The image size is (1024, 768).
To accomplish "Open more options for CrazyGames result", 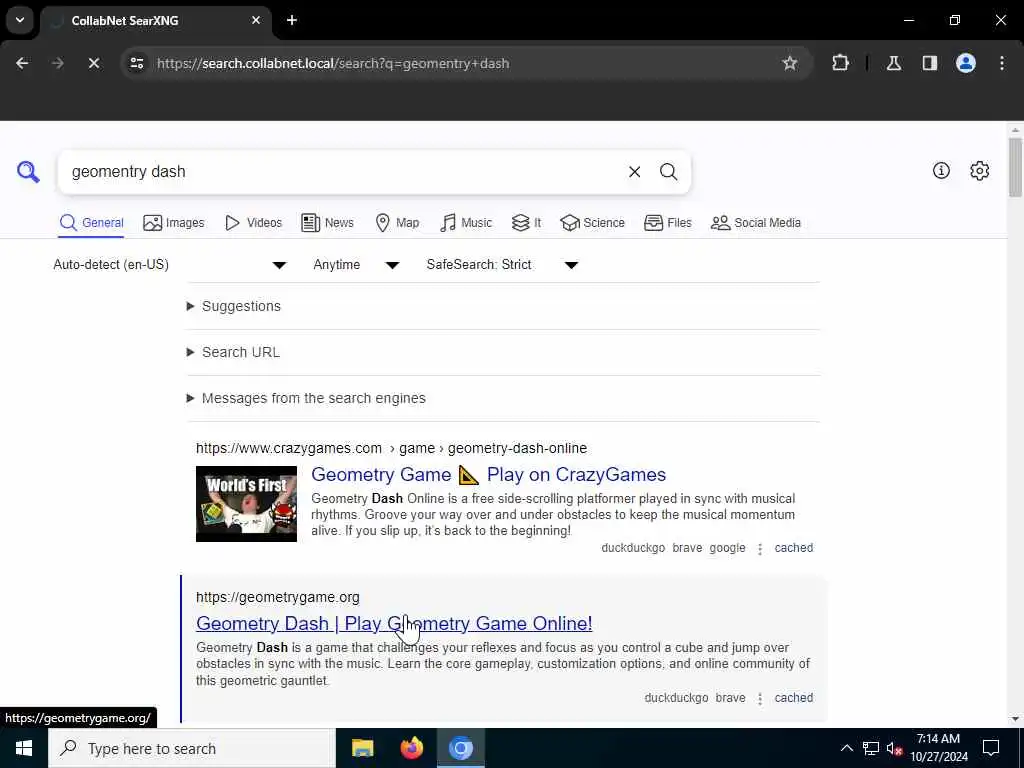I will pos(760,549).
